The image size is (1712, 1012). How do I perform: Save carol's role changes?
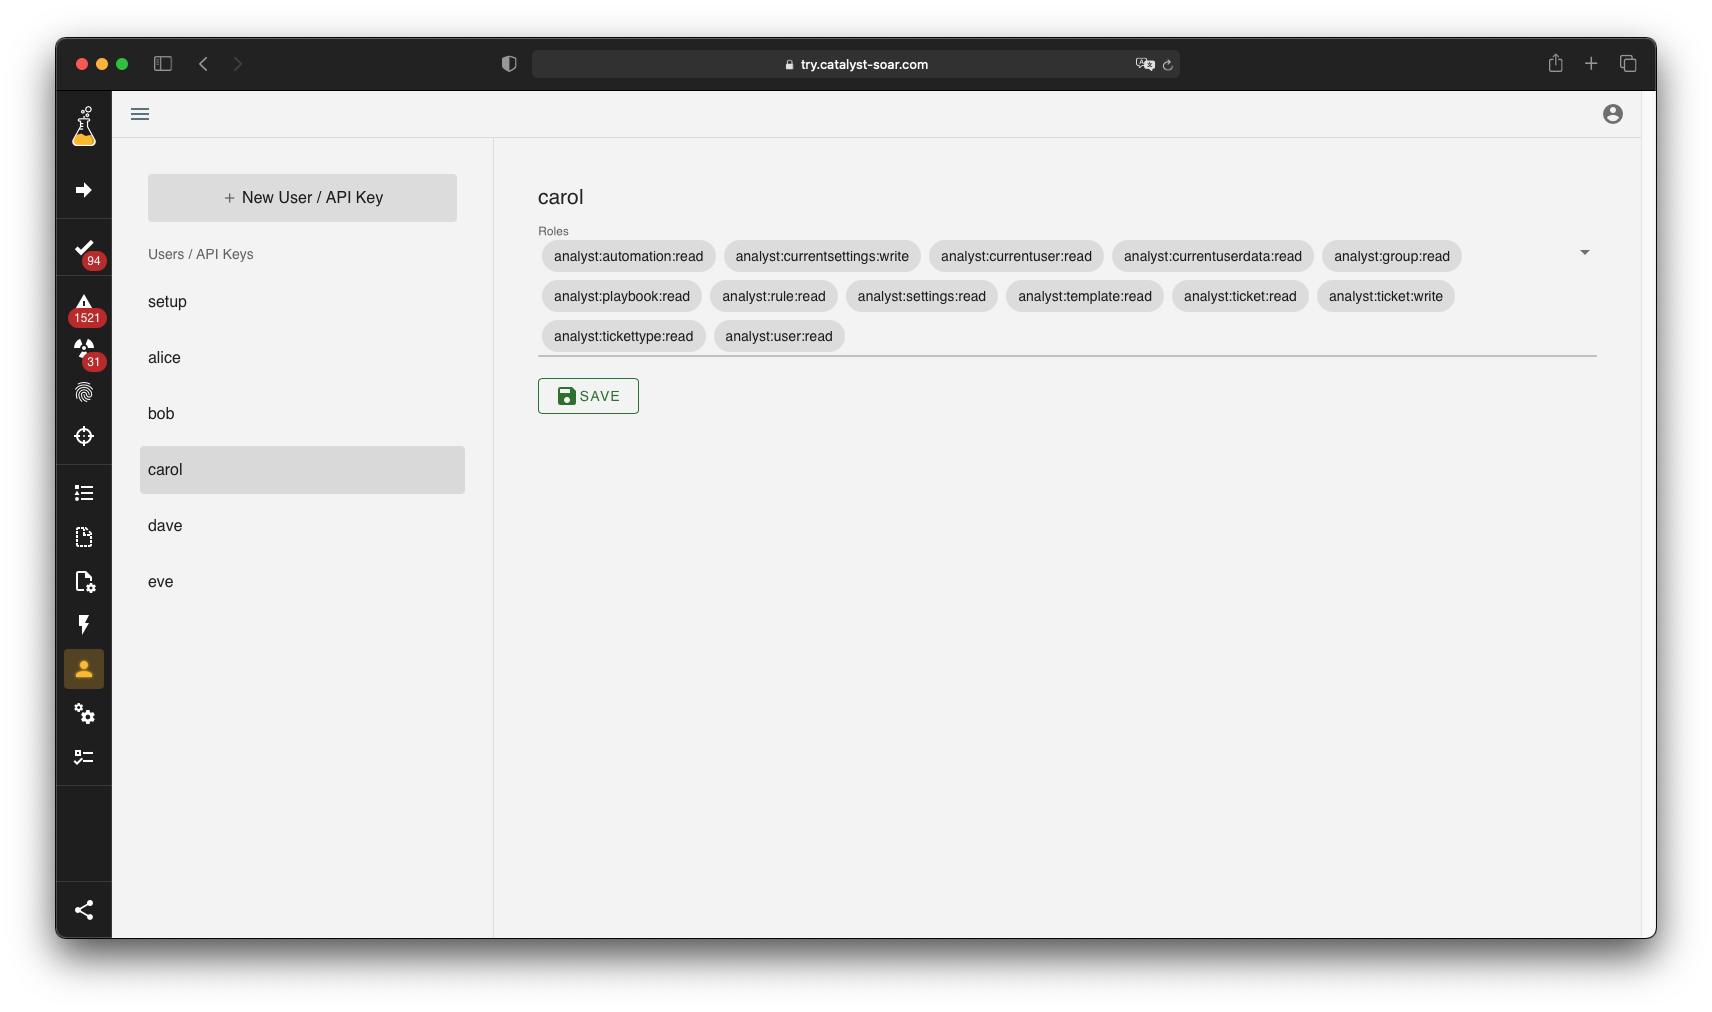pyautogui.click(x=588, y=396)
